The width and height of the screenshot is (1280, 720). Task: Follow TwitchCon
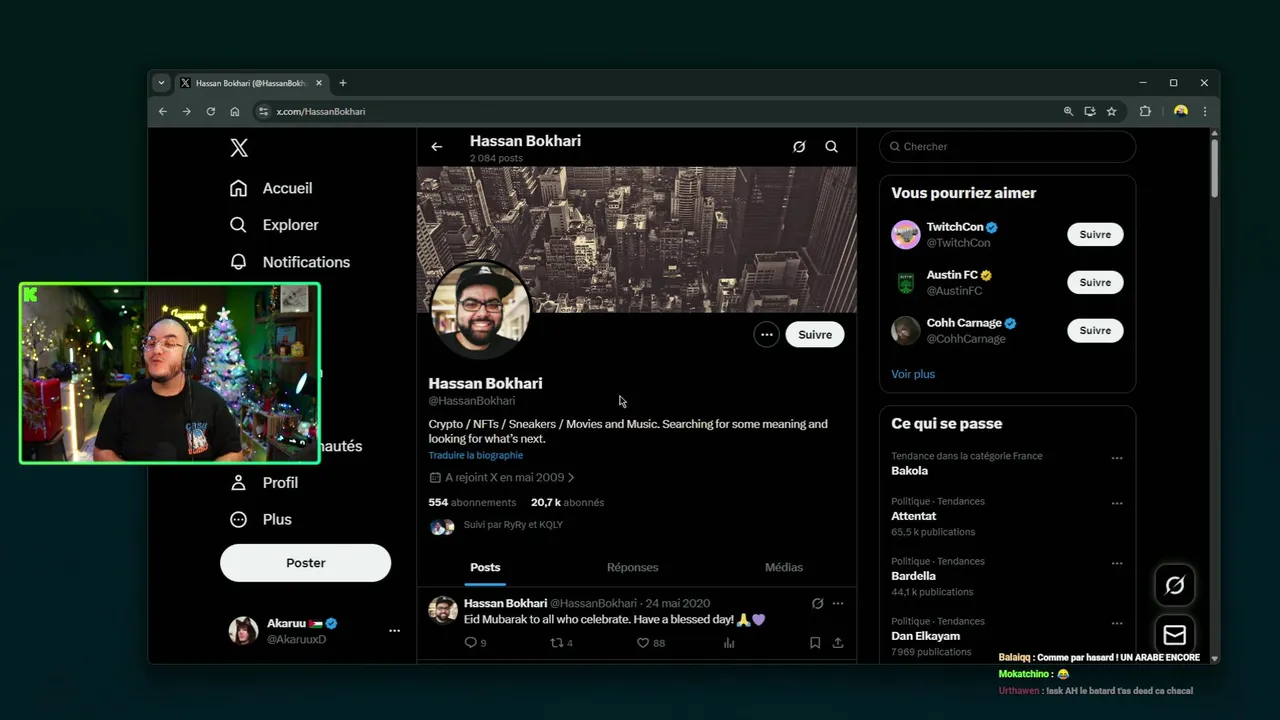1095,235
